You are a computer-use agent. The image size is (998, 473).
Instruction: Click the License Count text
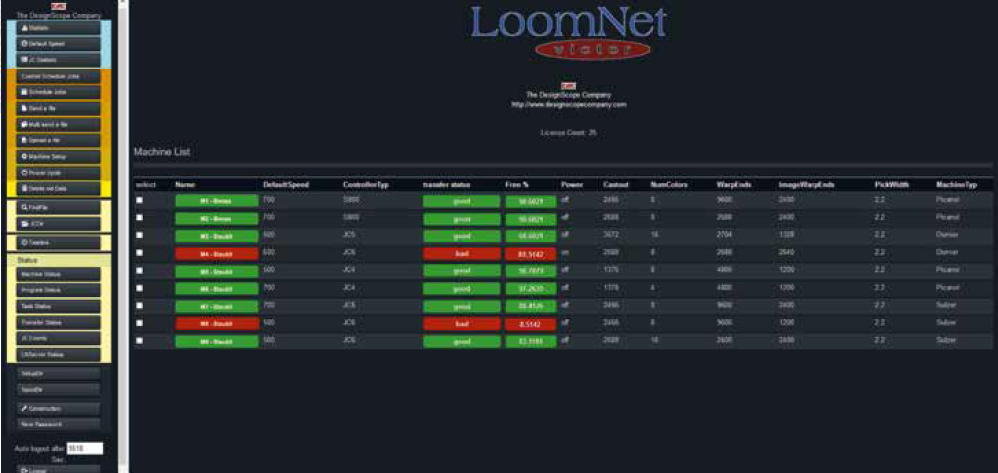pyautogui.click(x=568, y=133)
